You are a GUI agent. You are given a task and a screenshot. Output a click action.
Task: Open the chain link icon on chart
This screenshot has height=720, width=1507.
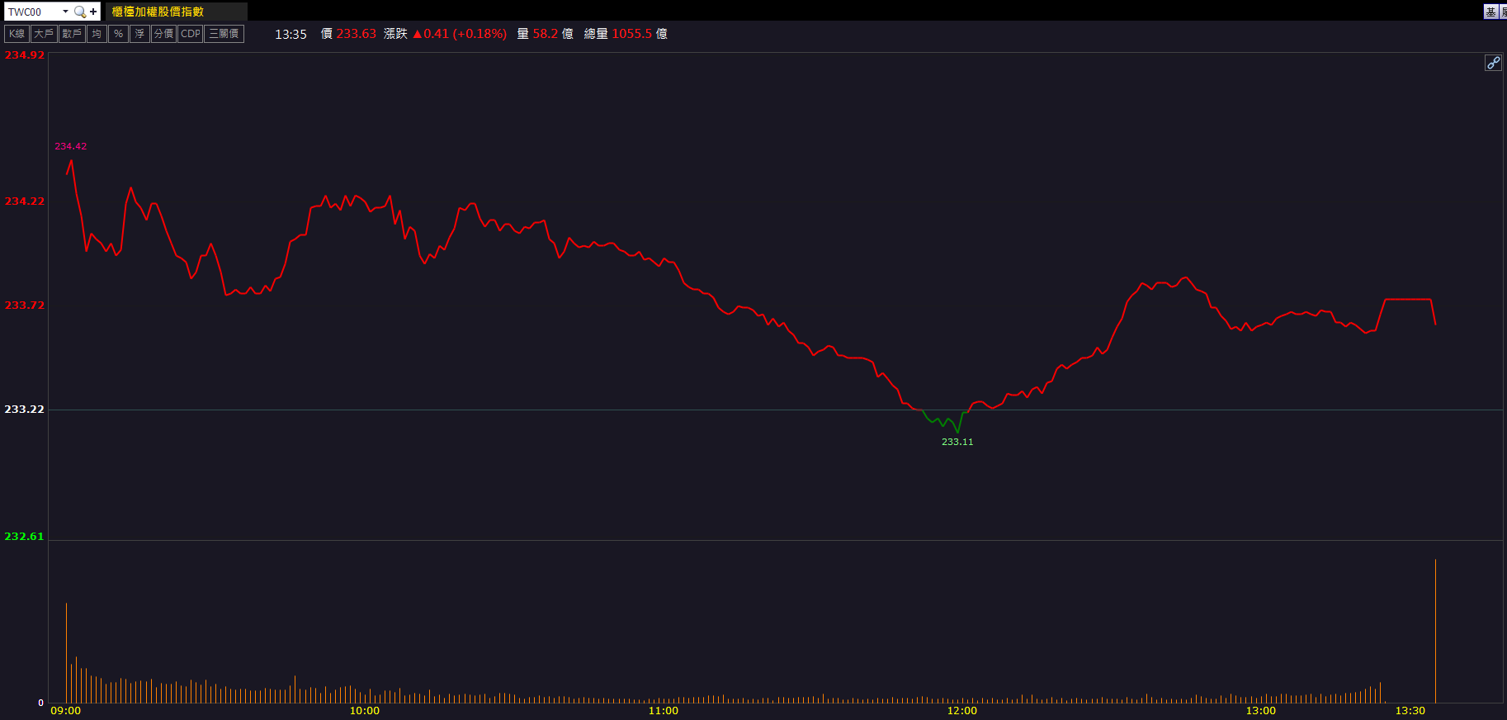pos(1493,63)
